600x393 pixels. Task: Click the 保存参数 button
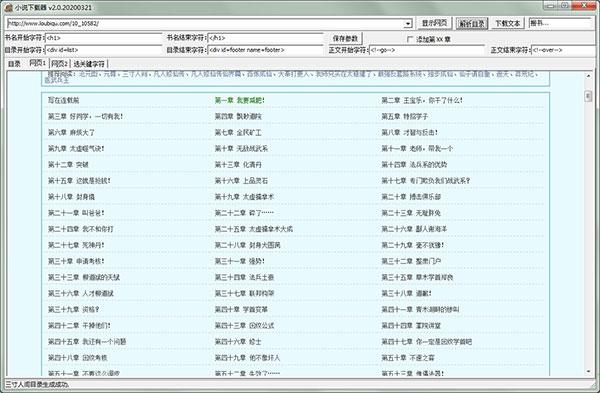pyautogui.click(x=345, y=39)
